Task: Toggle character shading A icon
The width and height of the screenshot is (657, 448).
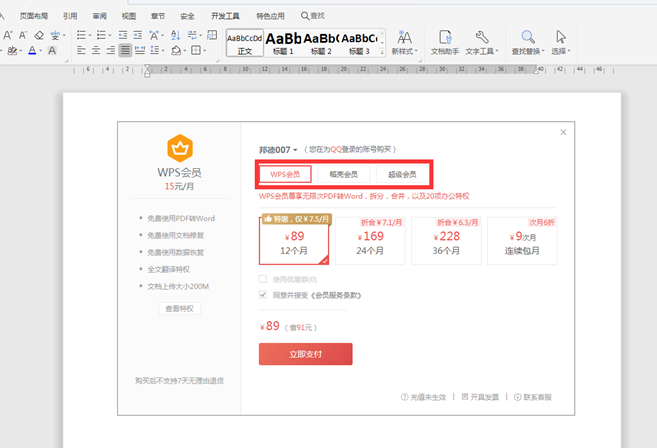Action: [52, 51]
